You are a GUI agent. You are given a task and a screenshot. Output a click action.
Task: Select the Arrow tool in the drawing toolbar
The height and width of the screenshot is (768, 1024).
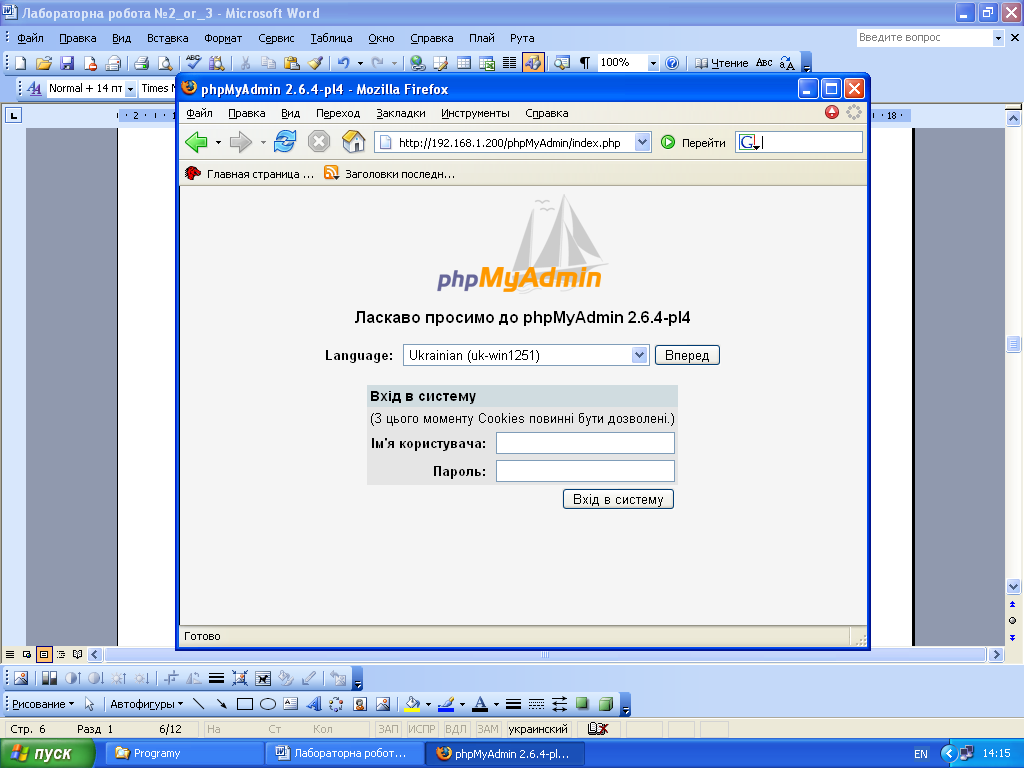point(221,704)
